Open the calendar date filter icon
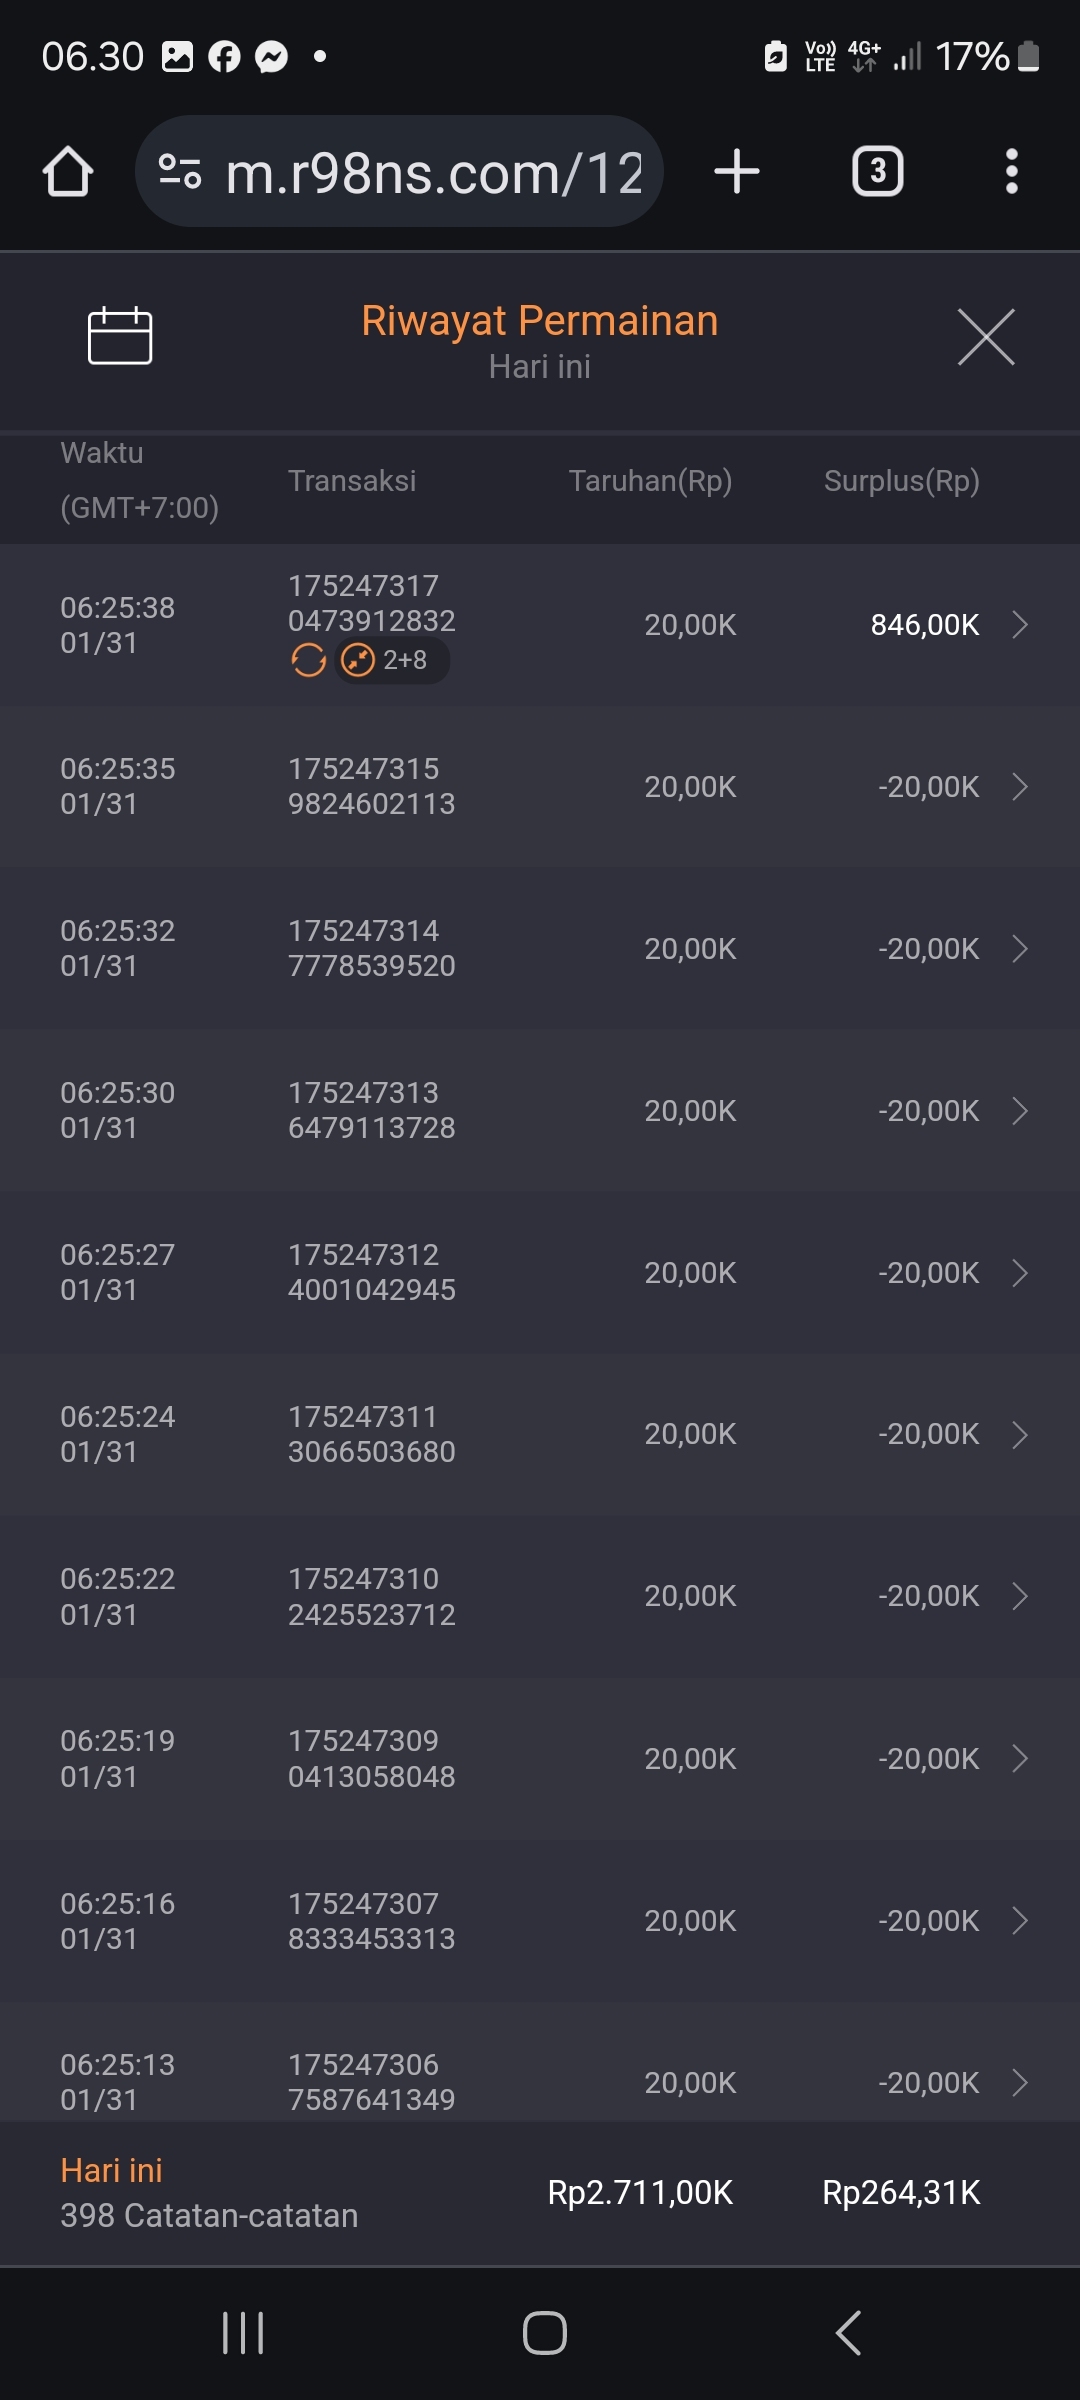 [120, 336]
